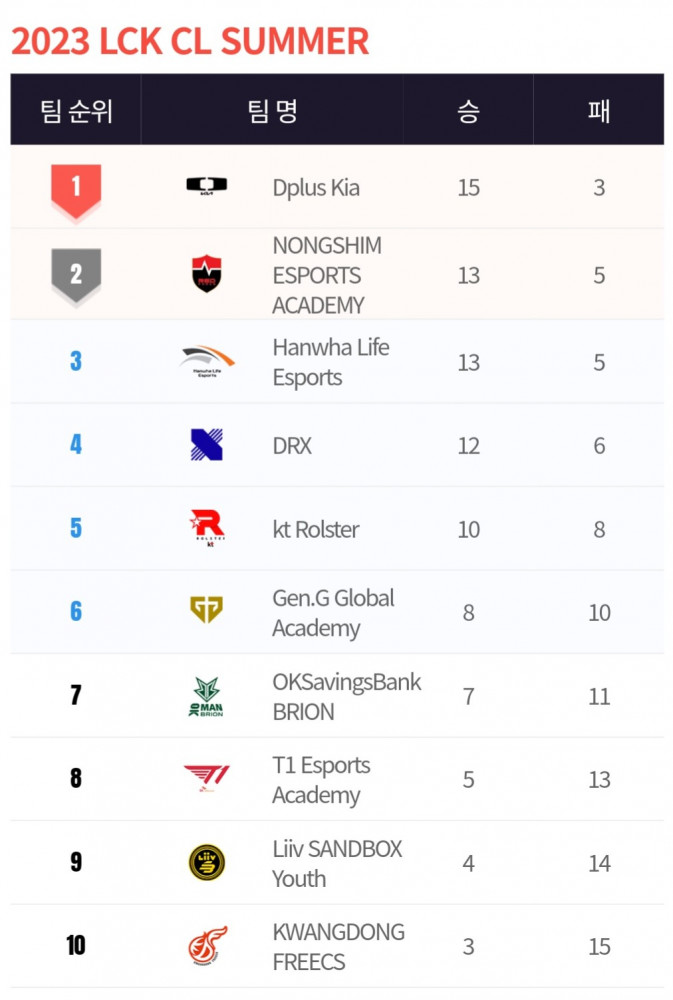The image size is (673, 1000).
Task: Click the Liiv SANDBOX round logo
Action: pos(207,862)
